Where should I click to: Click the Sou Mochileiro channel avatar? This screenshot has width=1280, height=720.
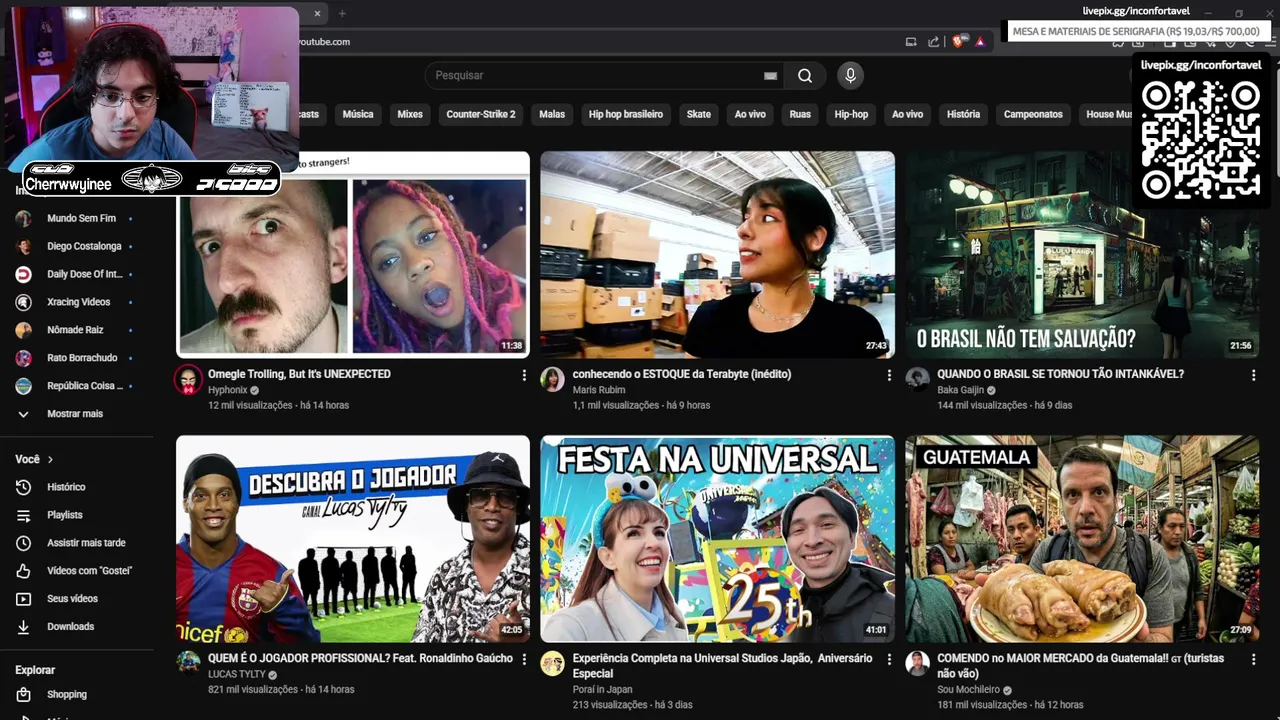click(917, 663)
